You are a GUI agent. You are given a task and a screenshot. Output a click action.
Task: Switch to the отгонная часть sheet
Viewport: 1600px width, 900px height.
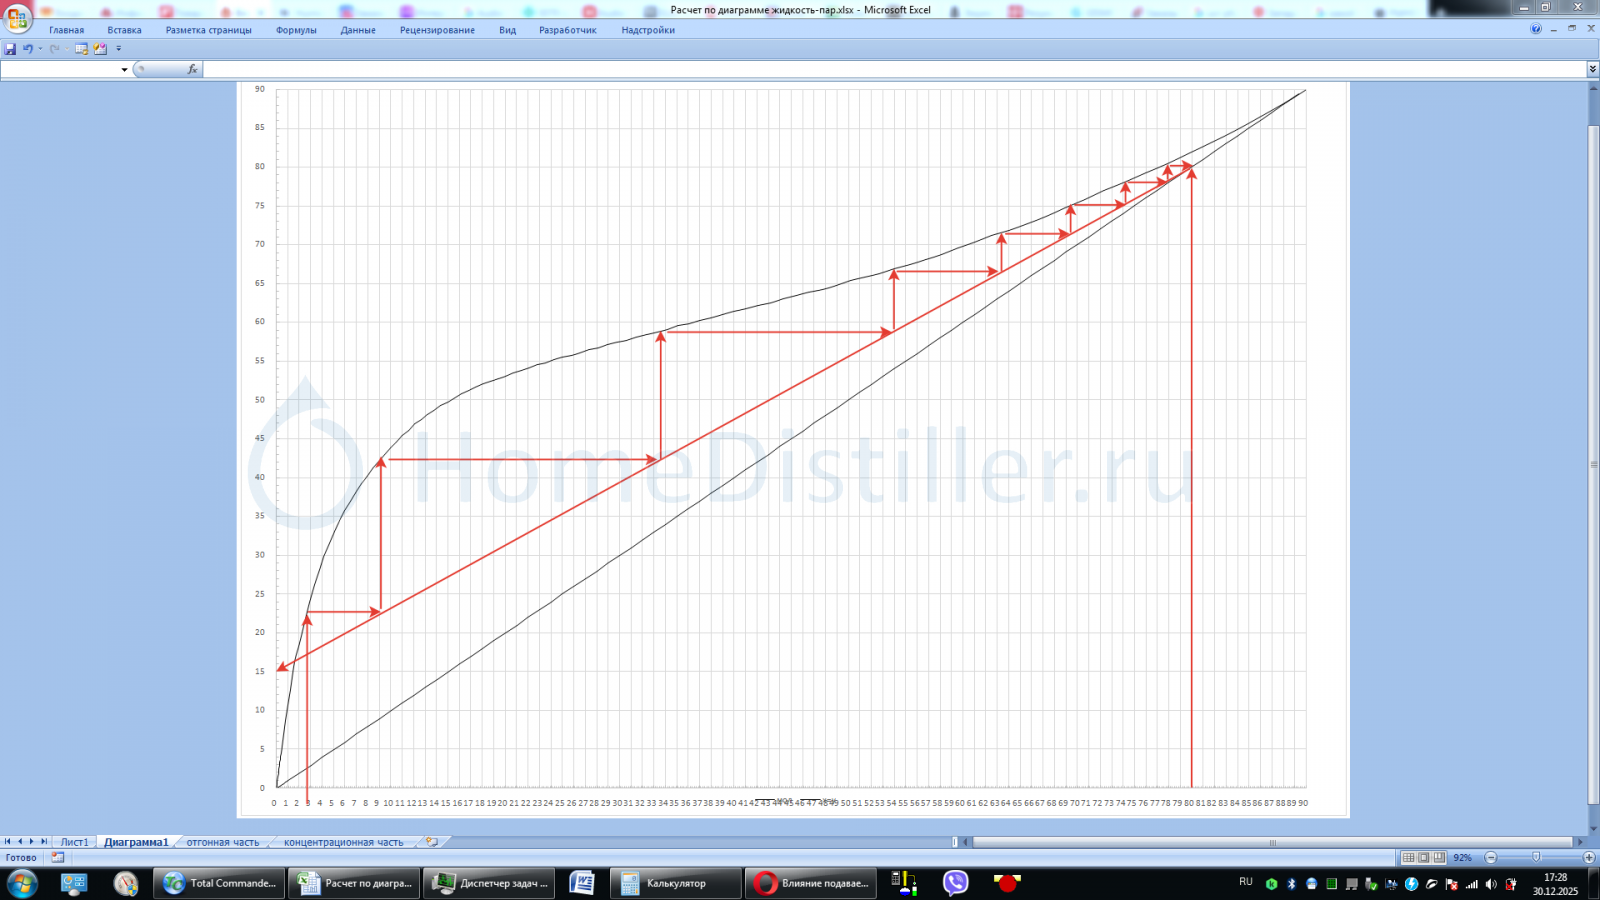[222, 842]
